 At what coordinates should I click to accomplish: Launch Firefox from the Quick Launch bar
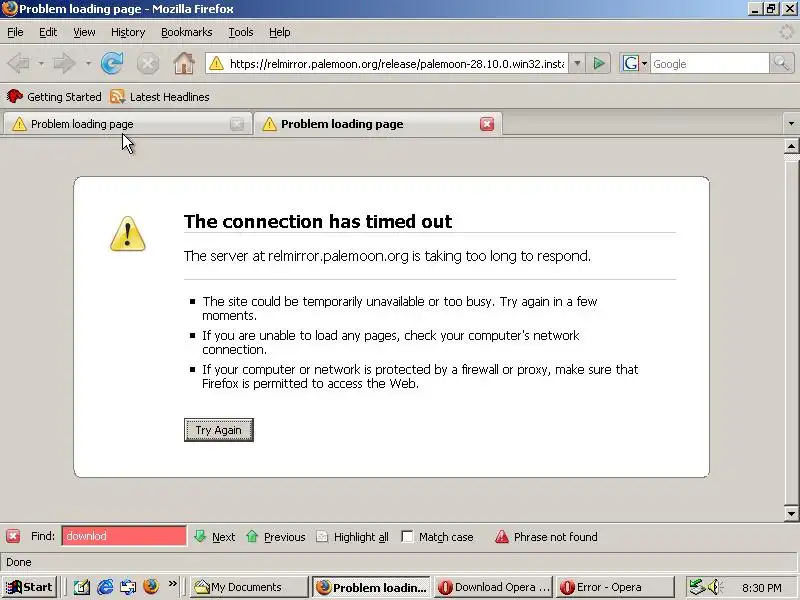pos(151,587)
